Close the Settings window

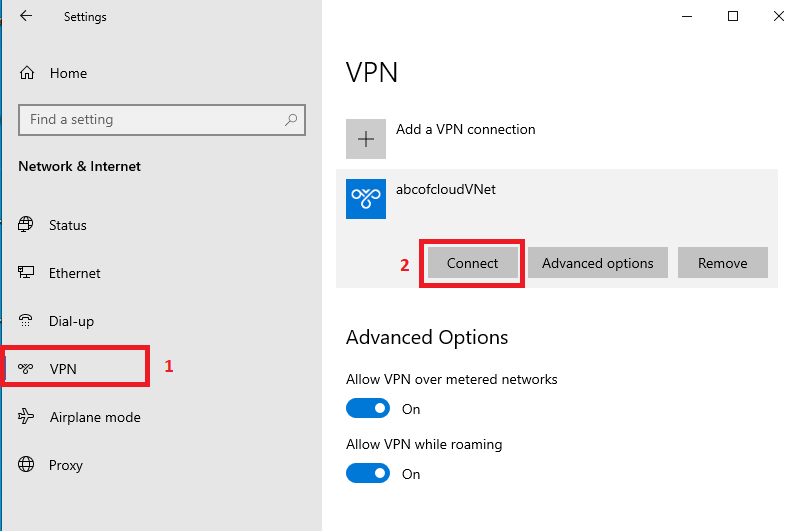pos(779,16)
